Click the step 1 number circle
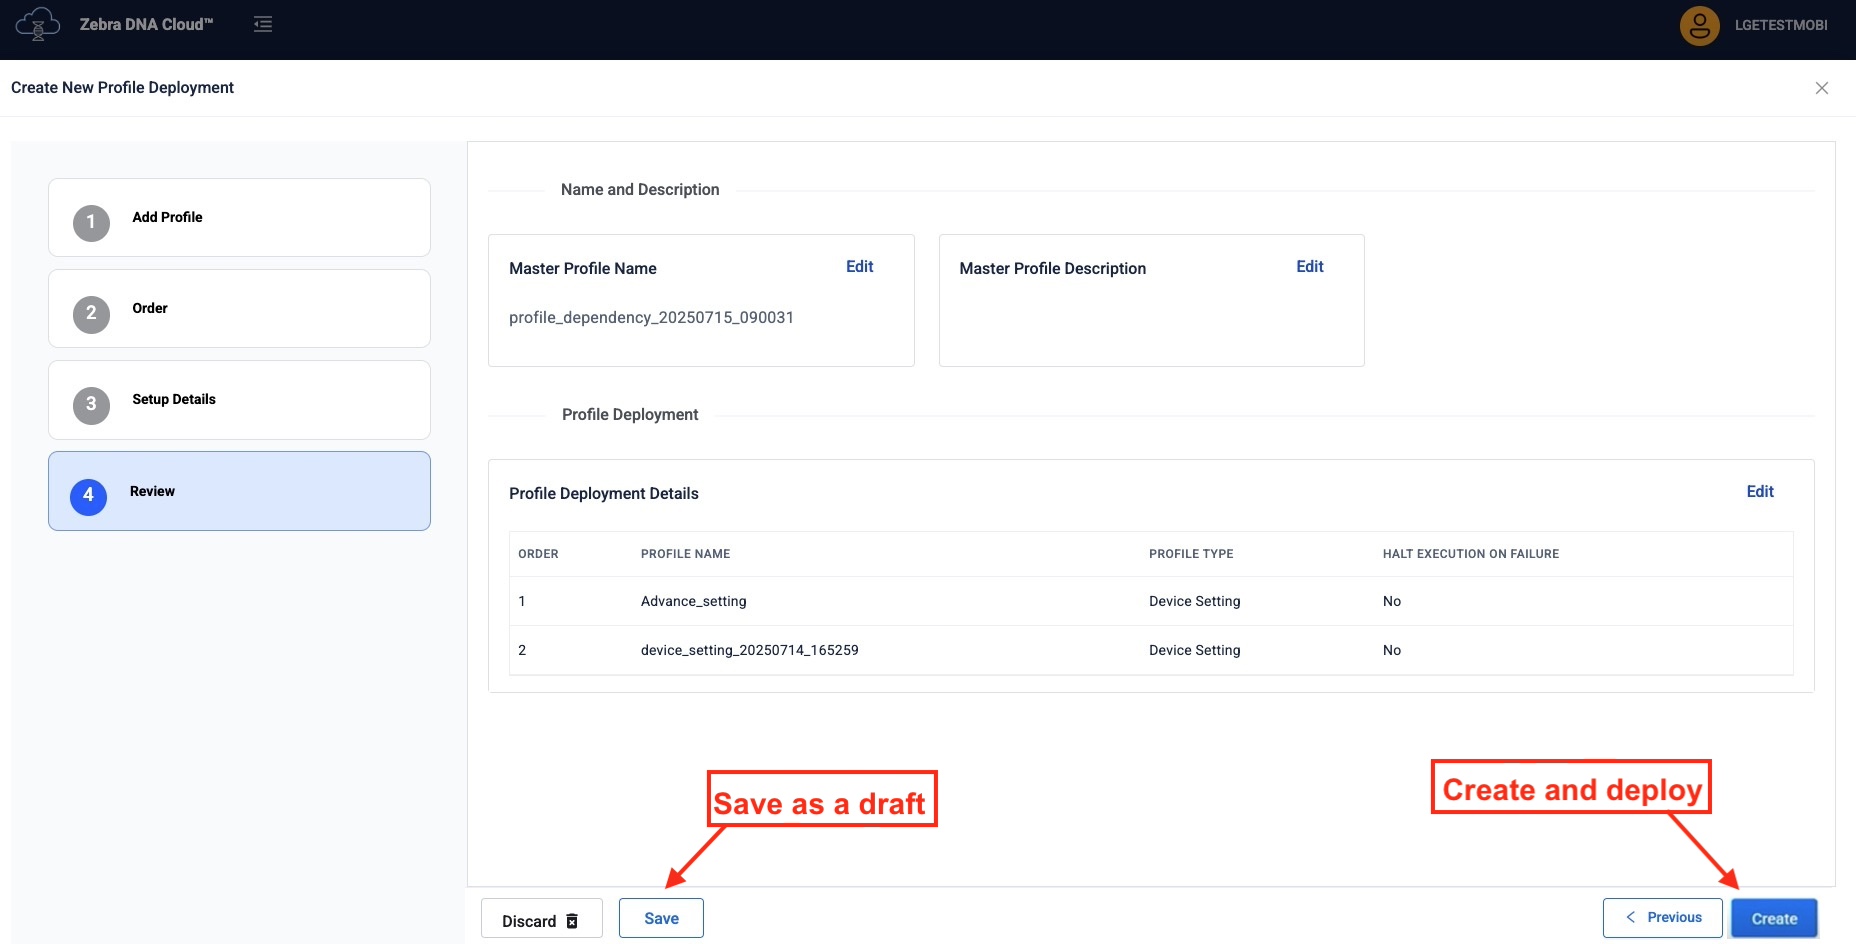This screenshot has height=944, width=1856. [x=91, y=222]
